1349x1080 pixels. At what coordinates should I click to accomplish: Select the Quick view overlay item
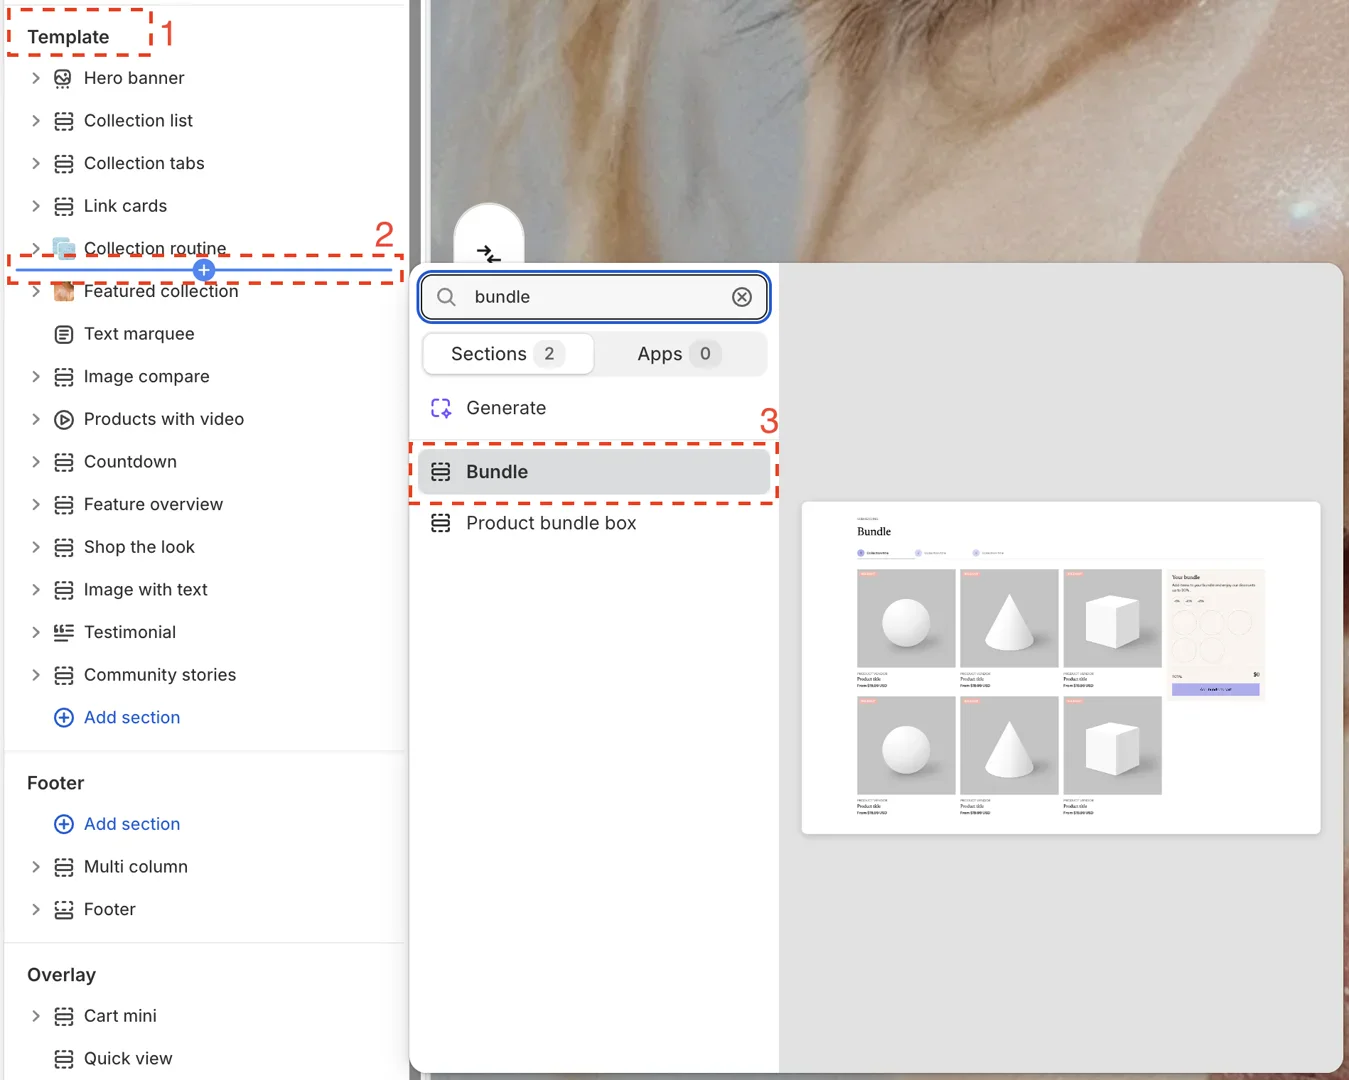click(x=128, y=1058)
